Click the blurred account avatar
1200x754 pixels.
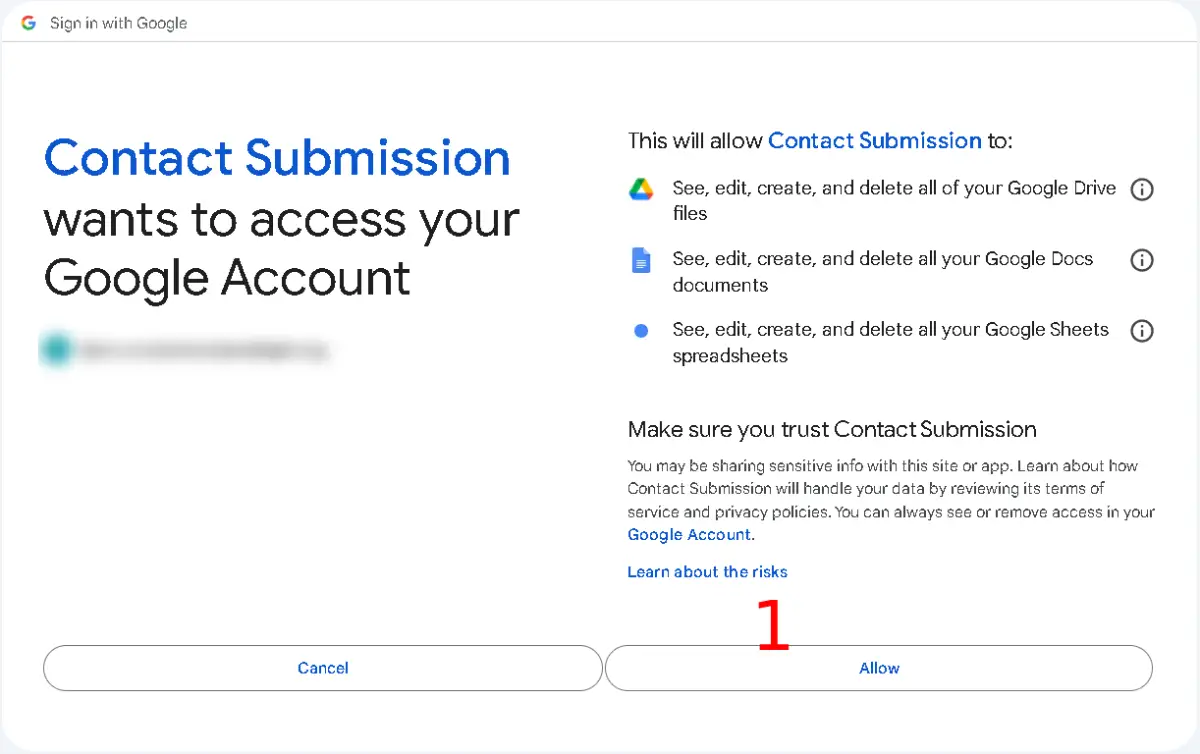pyautogui.click(x=56, y=349)
